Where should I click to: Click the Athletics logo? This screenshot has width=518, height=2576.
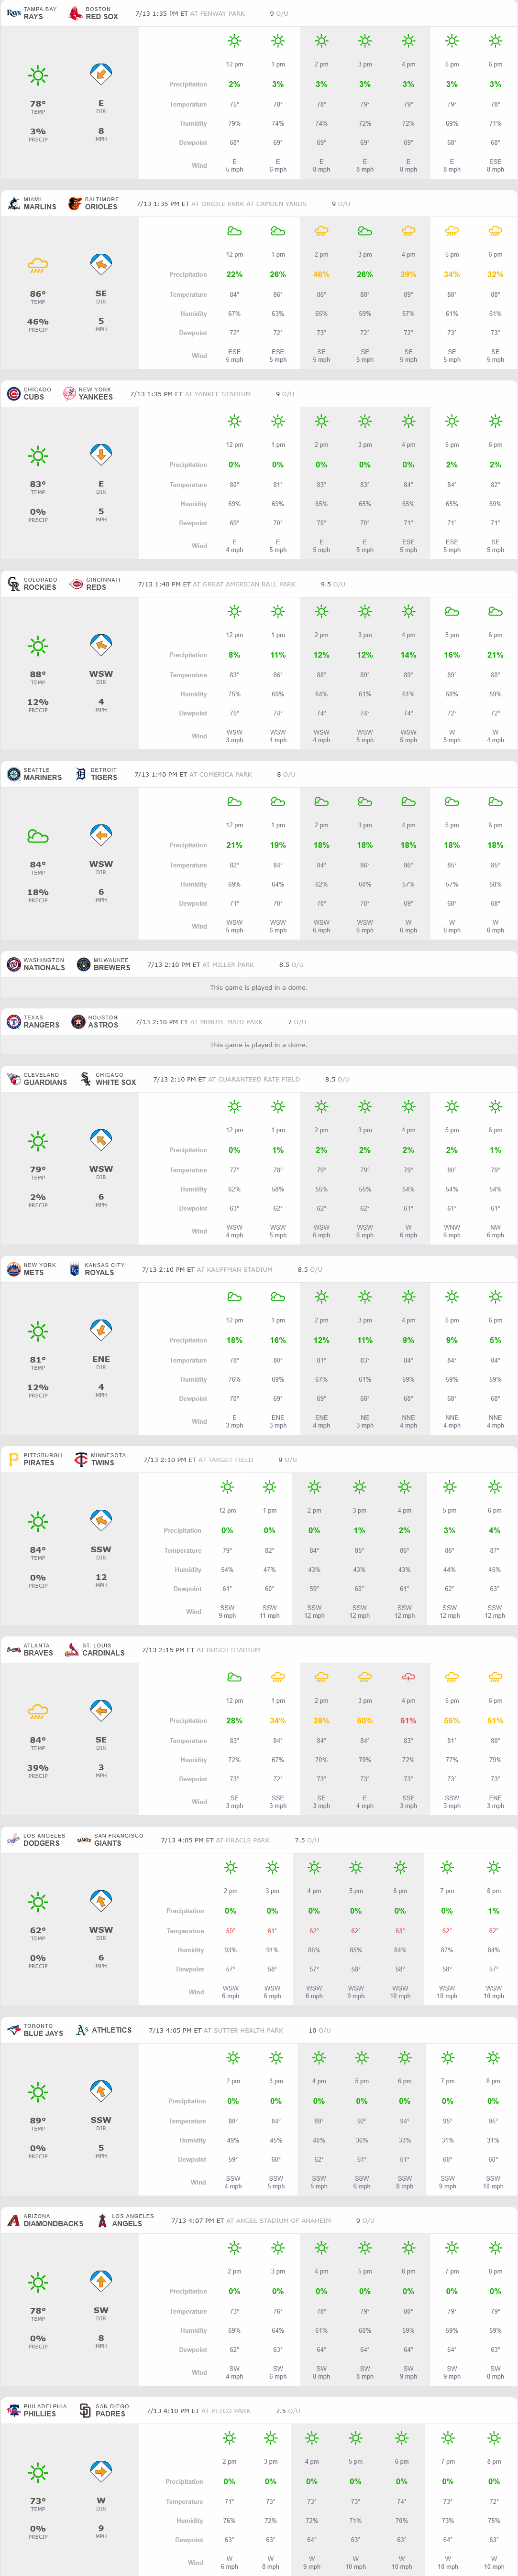pyautogui.click(x=82, y=2030)
